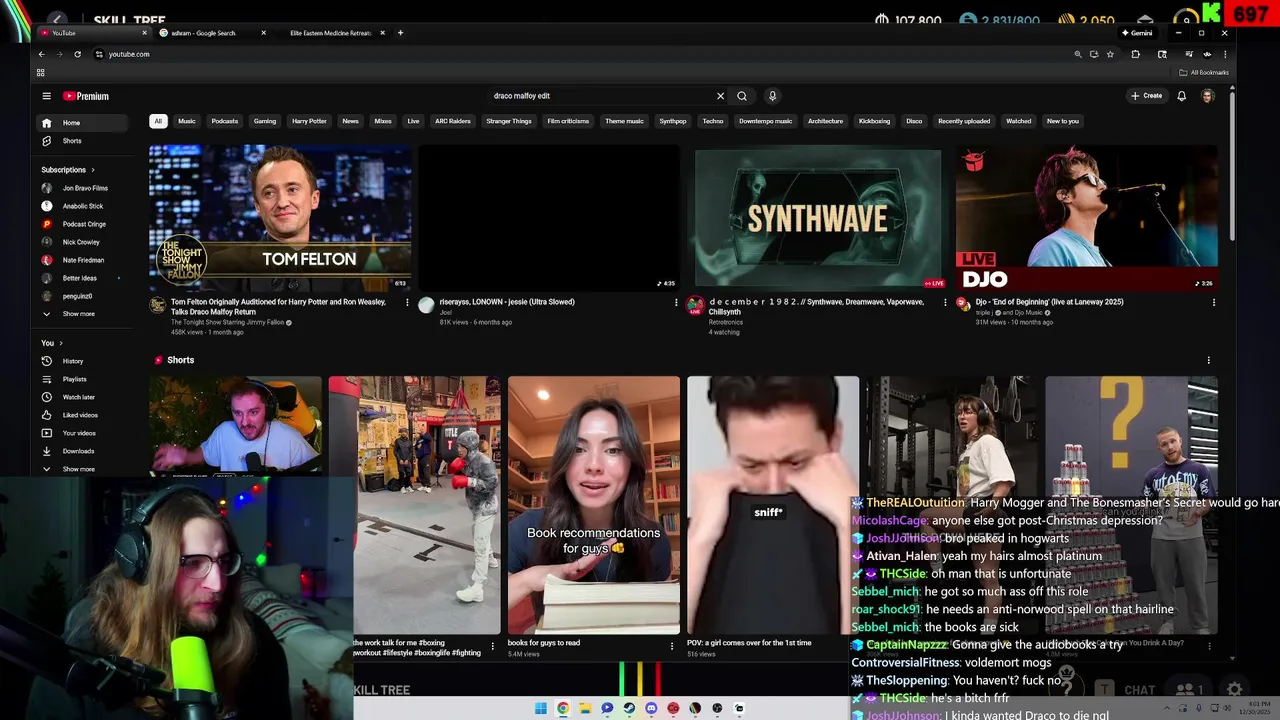Open Your videos in the sidebar
This screenshot has height=720, width=1280.
click(83, 433)
